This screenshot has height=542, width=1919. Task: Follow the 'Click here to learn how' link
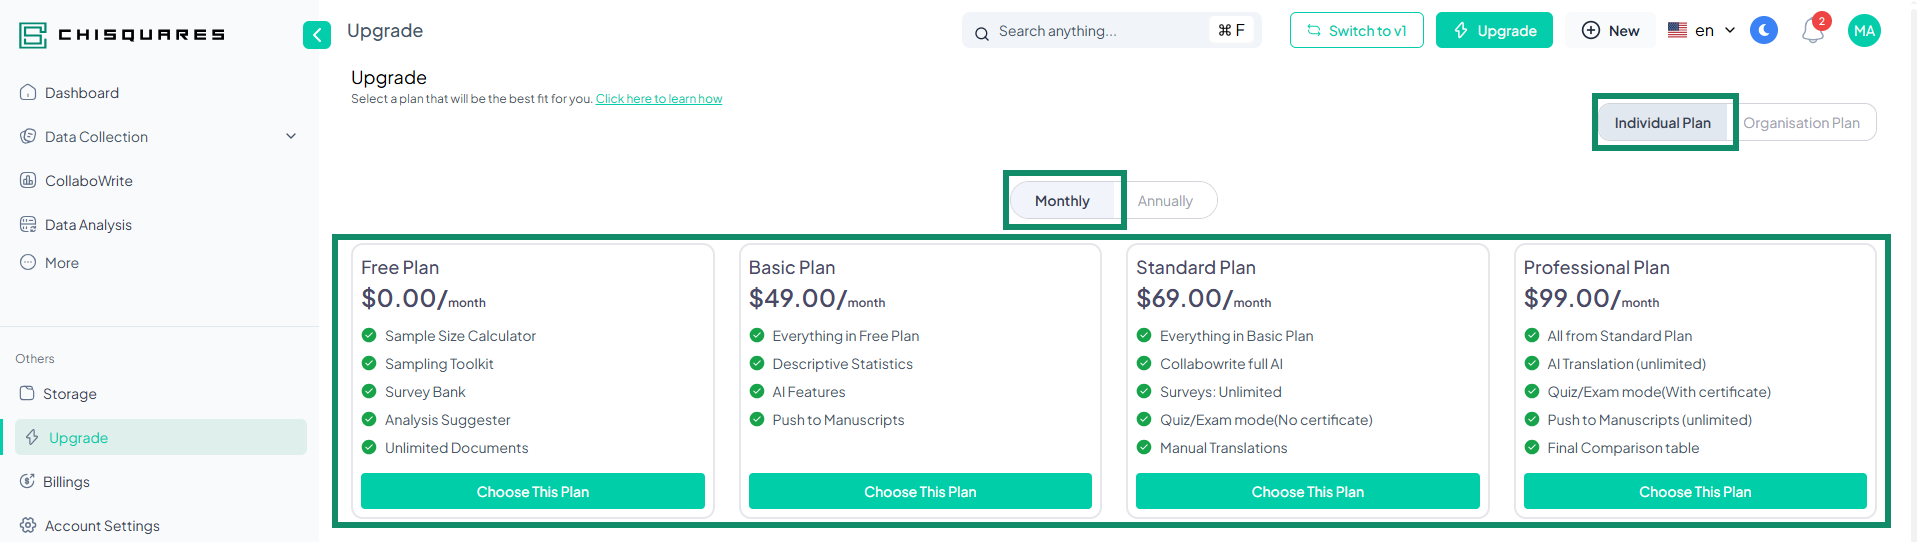point(658,99)
